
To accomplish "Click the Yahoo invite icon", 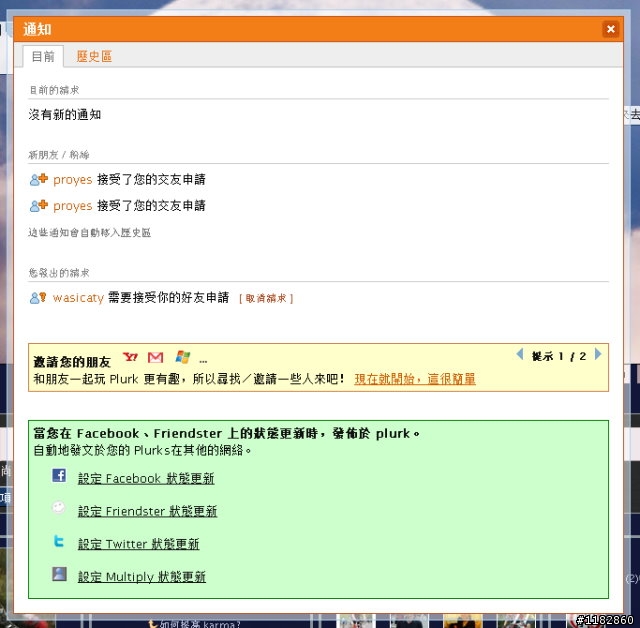I will pyautogui.click(x=131, y=357).
